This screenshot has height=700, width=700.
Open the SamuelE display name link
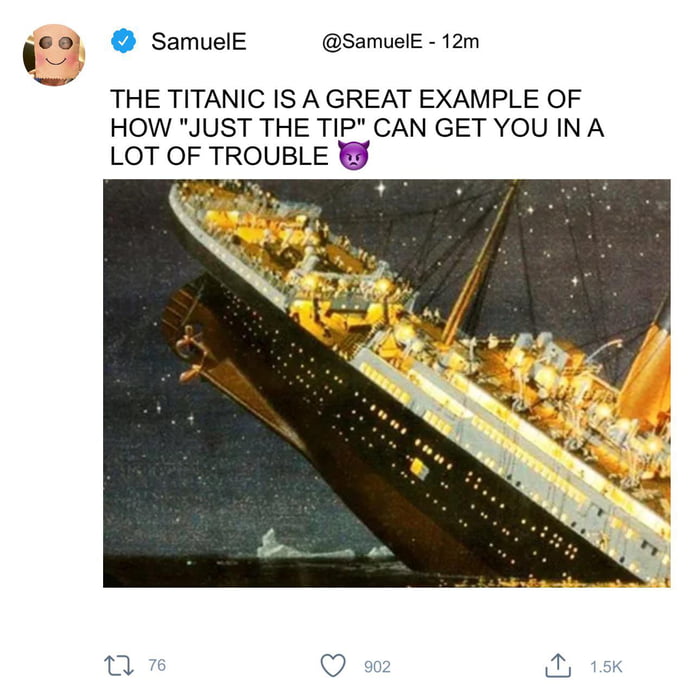[198, 41]
